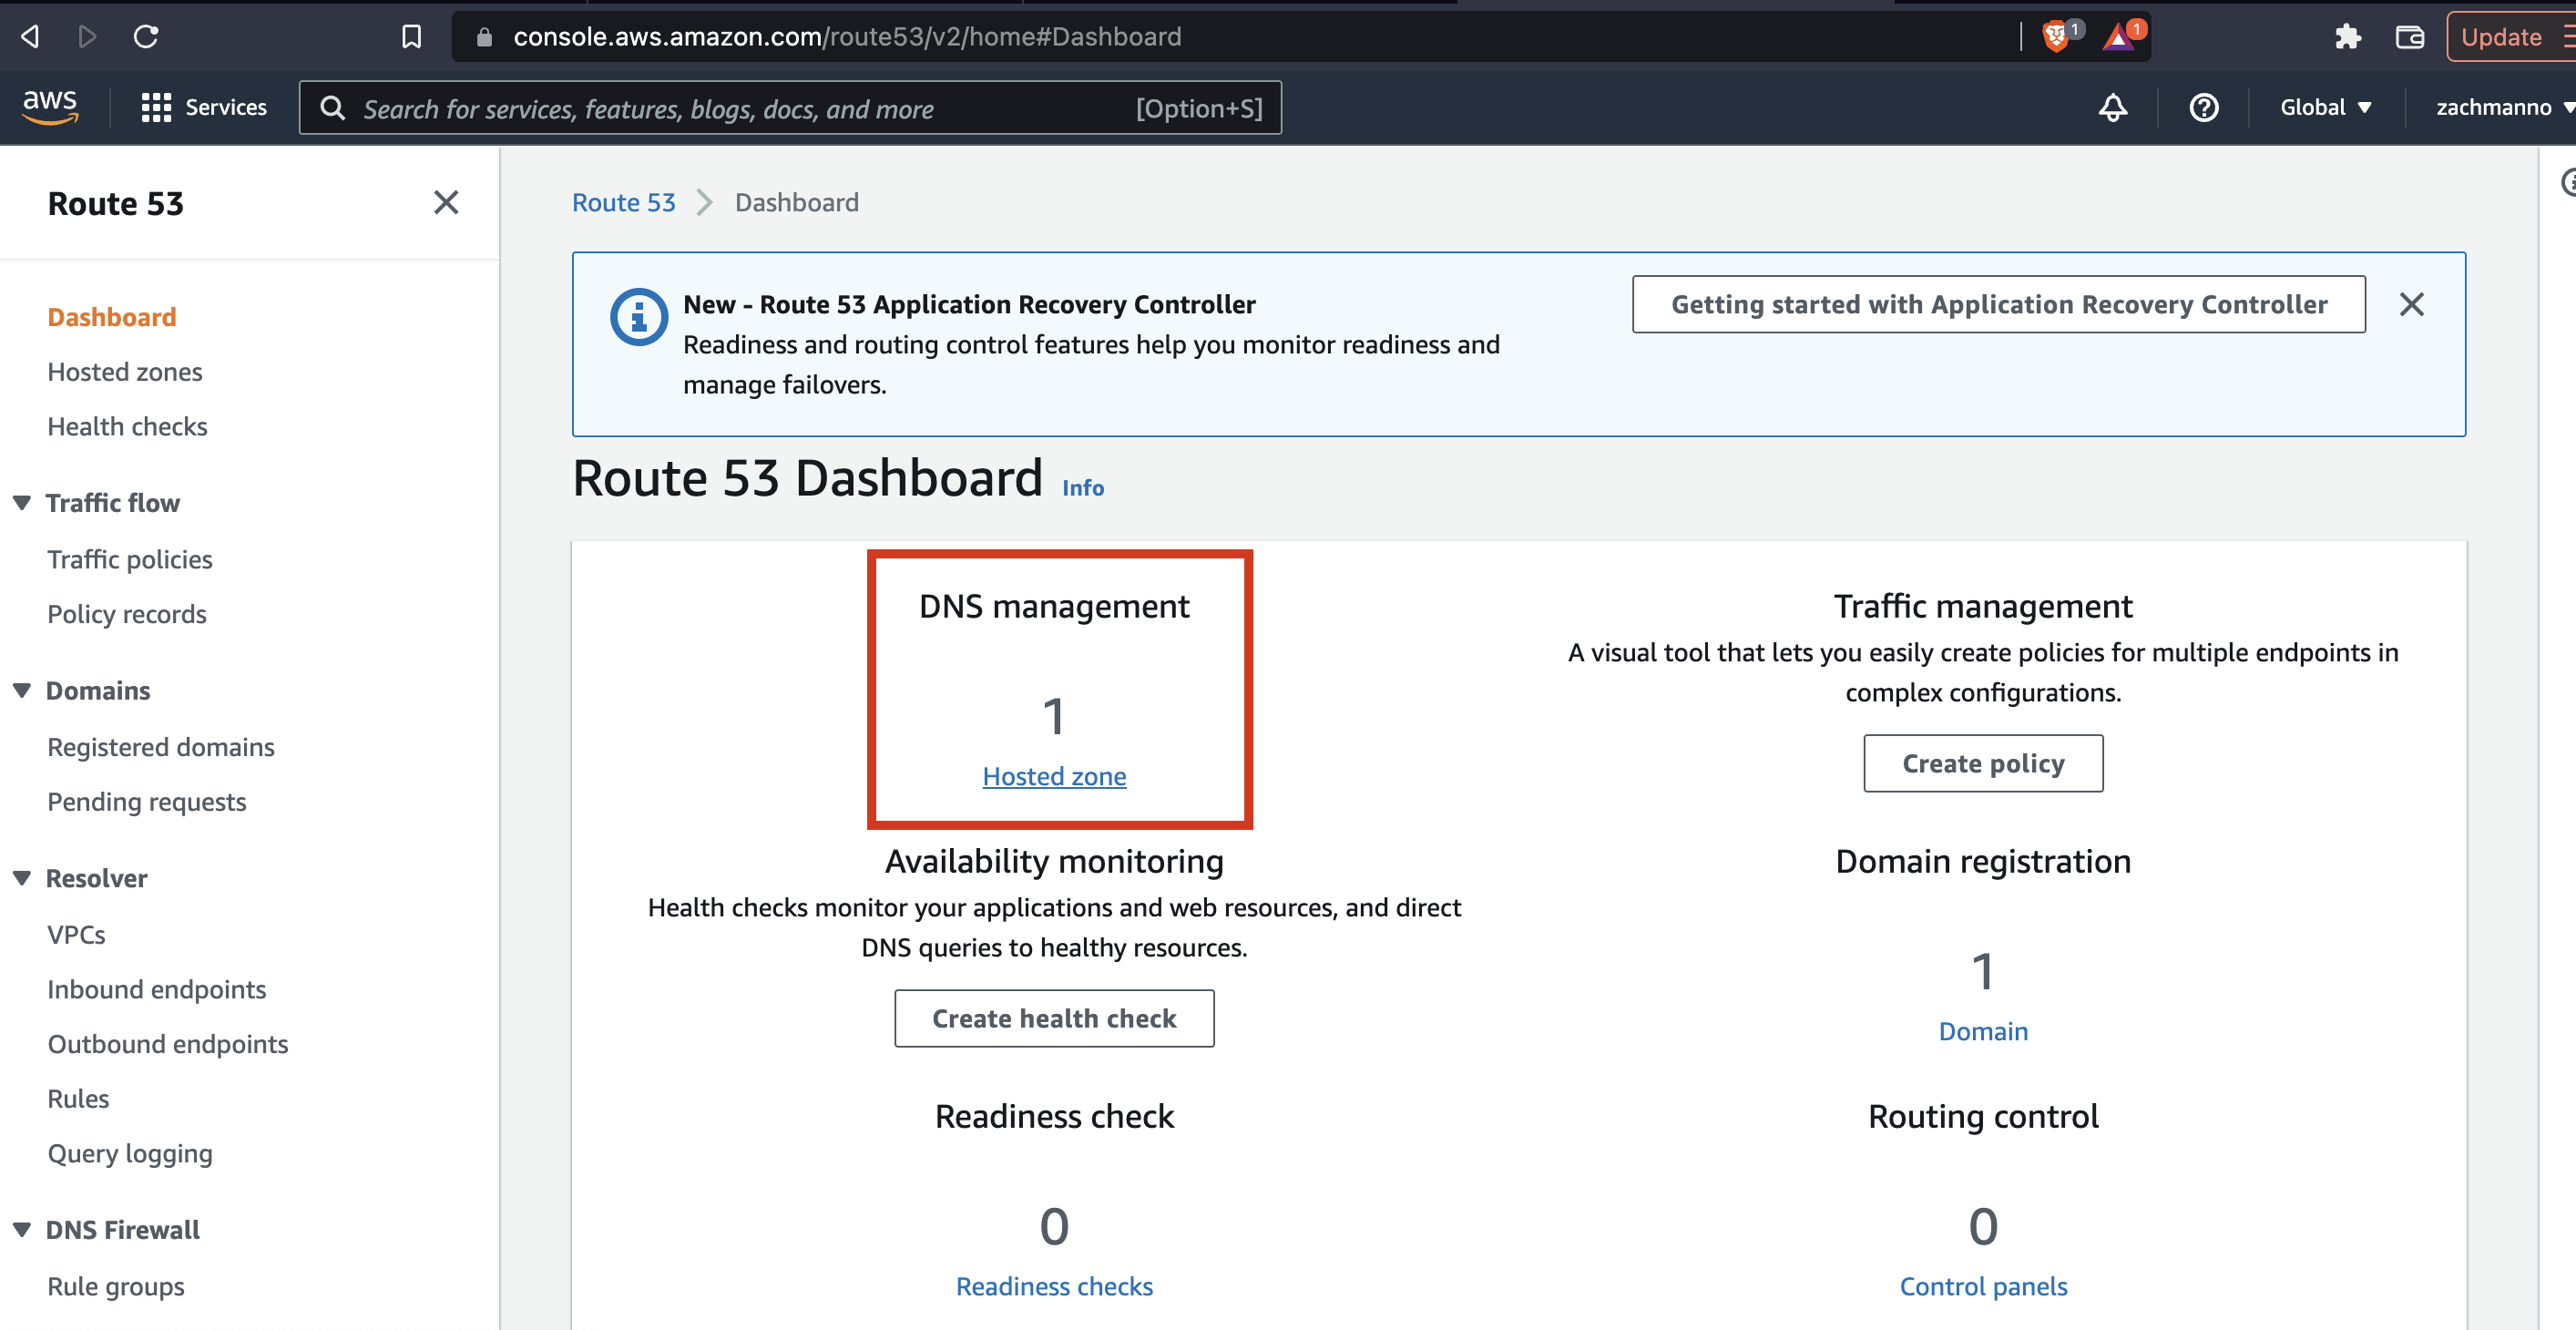The image size is (2576, 1330).
Task: Open the browser wallet icon
Action: coord(2410,37)
